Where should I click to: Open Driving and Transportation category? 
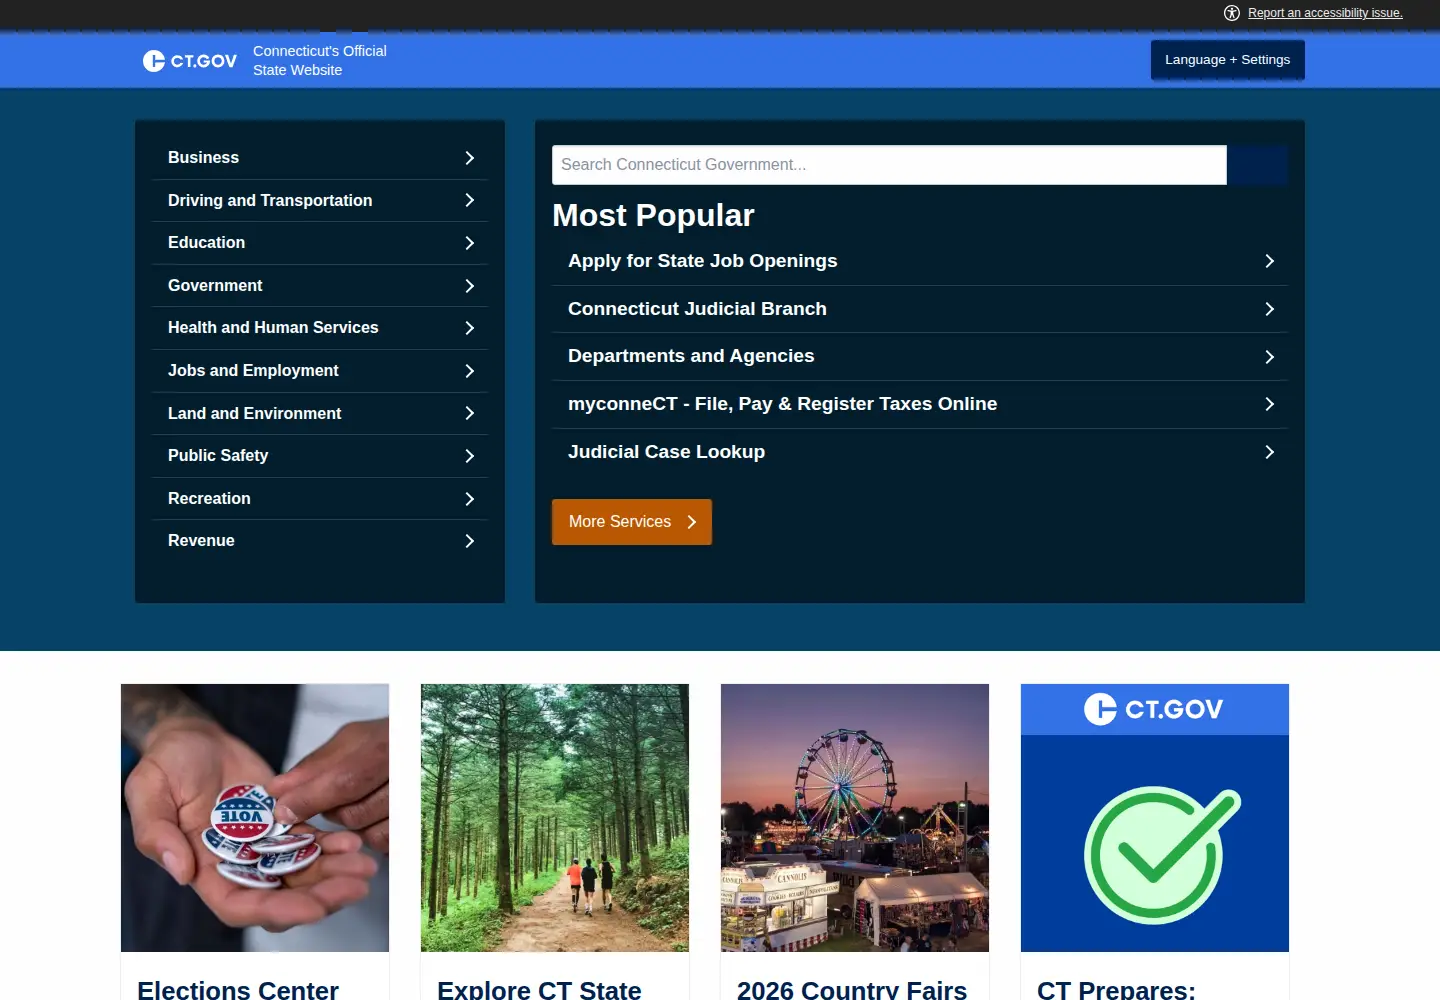(x=320, y=201)
